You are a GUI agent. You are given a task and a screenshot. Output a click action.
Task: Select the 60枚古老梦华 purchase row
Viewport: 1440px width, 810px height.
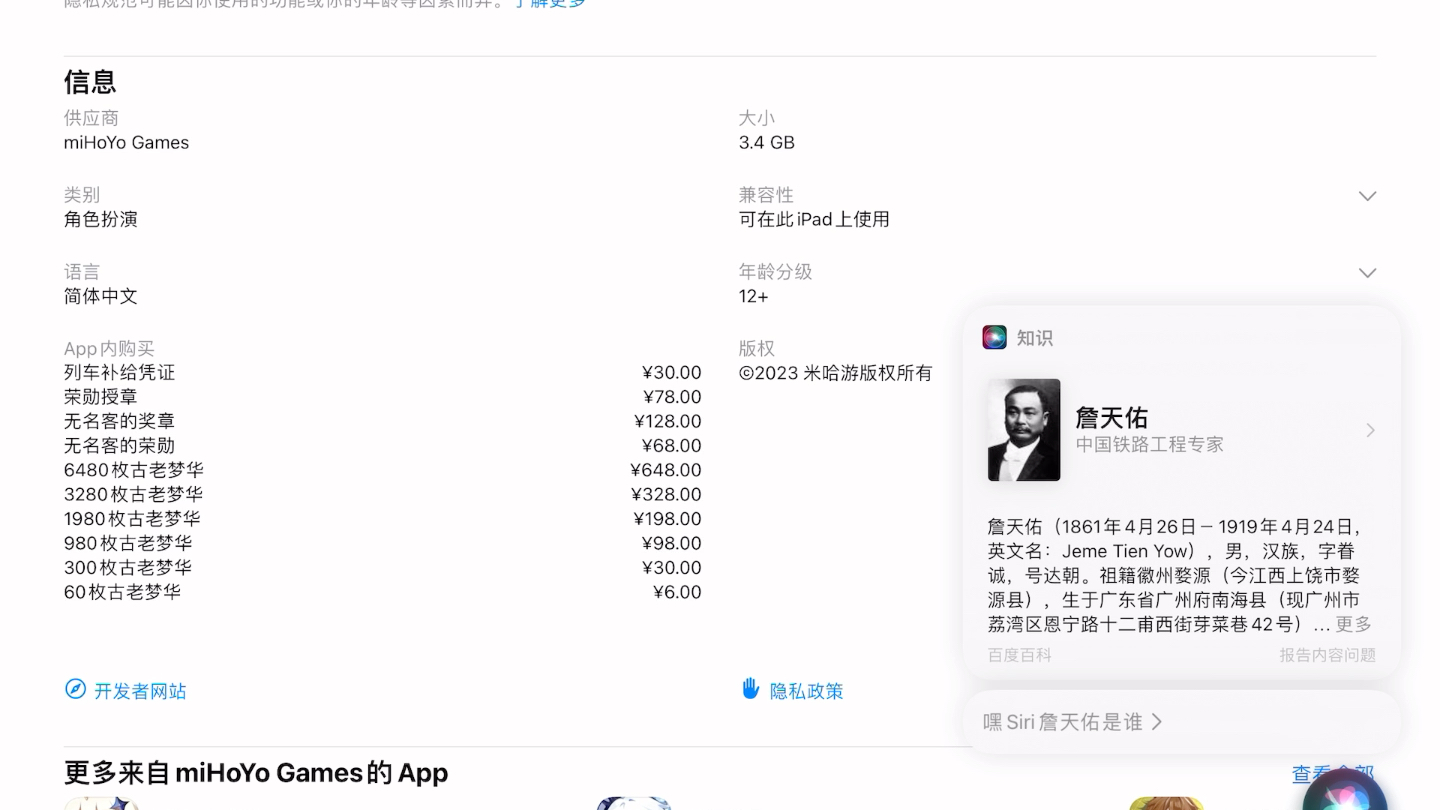tap(383, 592)
